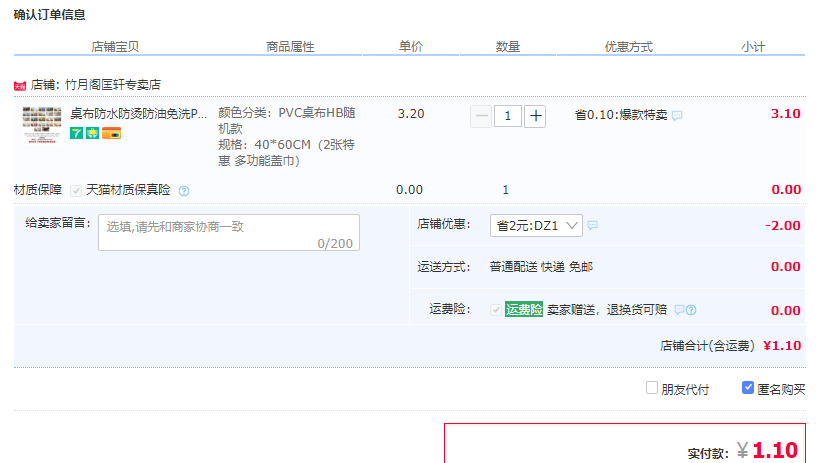Click the 确认订单信息 heading
The height and width of the screenshot is (463, 827).
(50, 15)
